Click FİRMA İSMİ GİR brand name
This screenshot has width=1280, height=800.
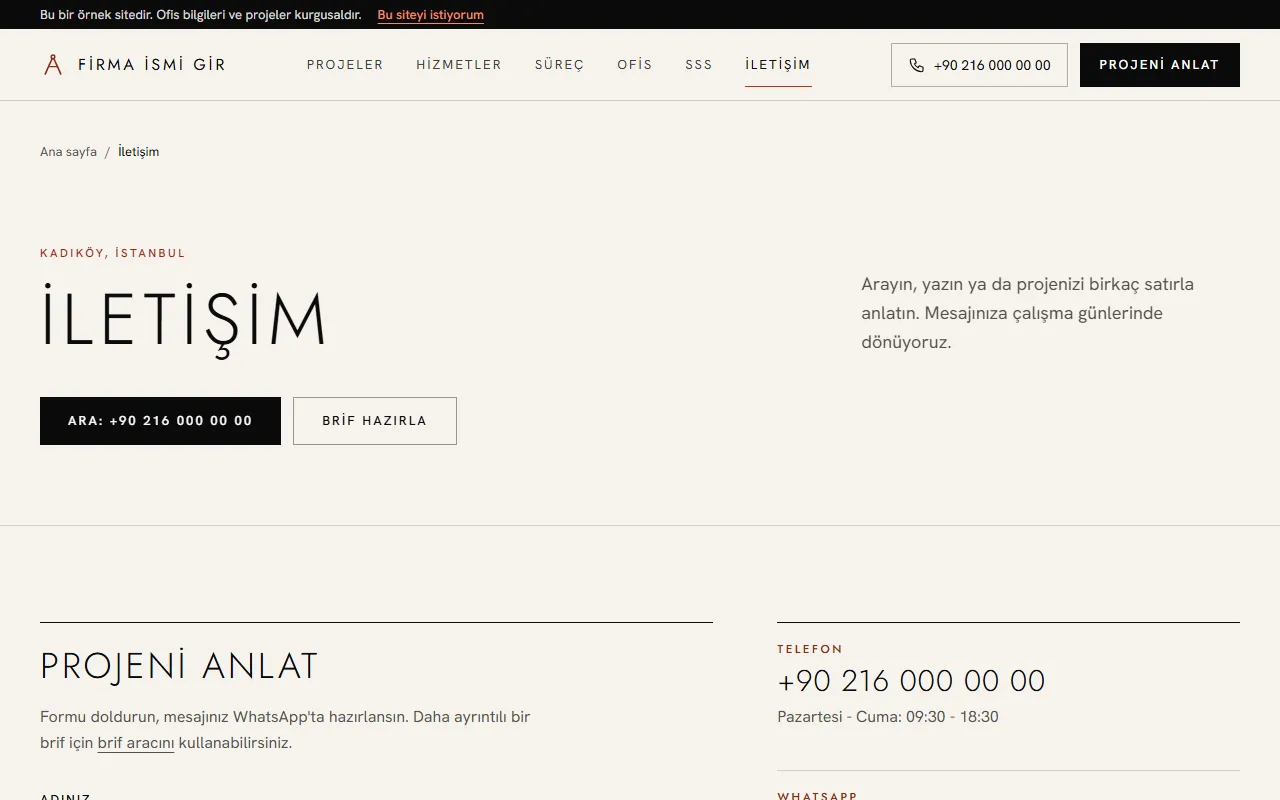tap(152, 65)
